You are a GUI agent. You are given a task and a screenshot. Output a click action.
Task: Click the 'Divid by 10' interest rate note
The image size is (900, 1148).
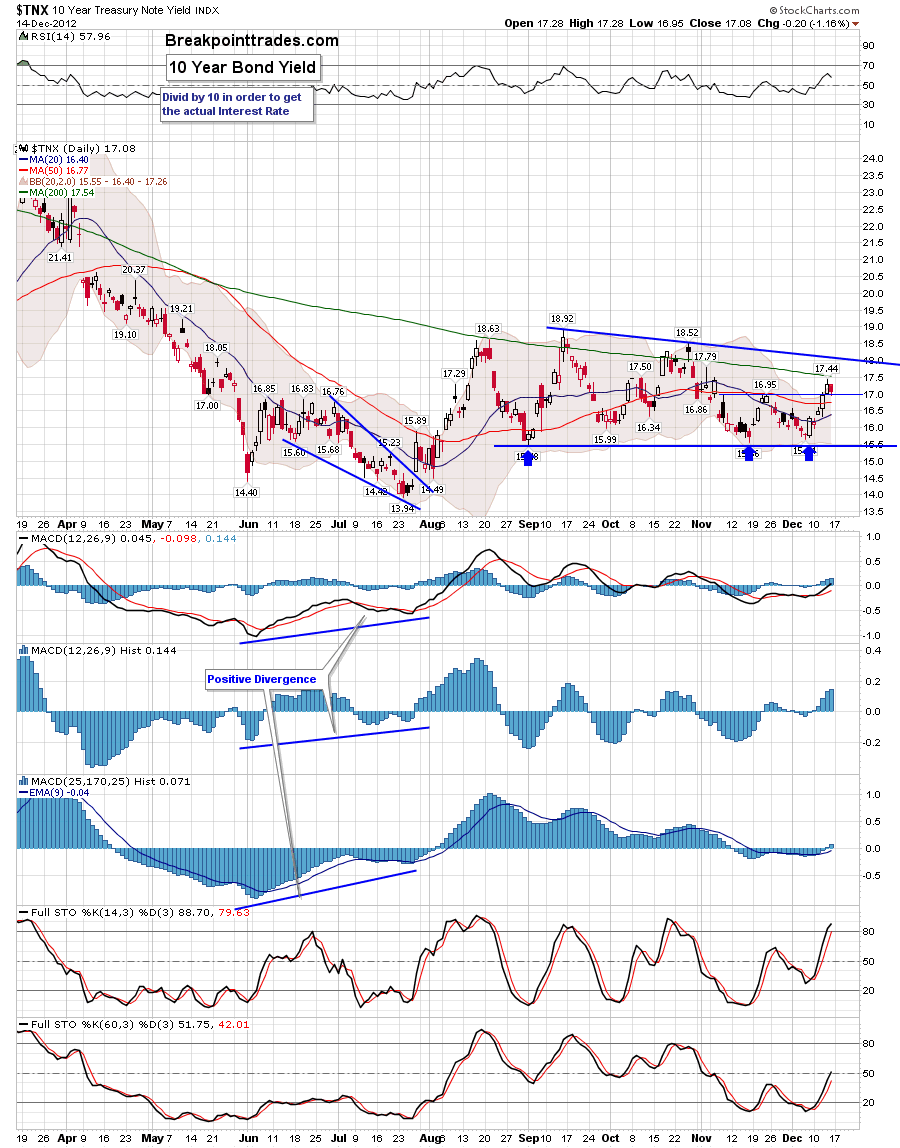(x=237, y=104)
